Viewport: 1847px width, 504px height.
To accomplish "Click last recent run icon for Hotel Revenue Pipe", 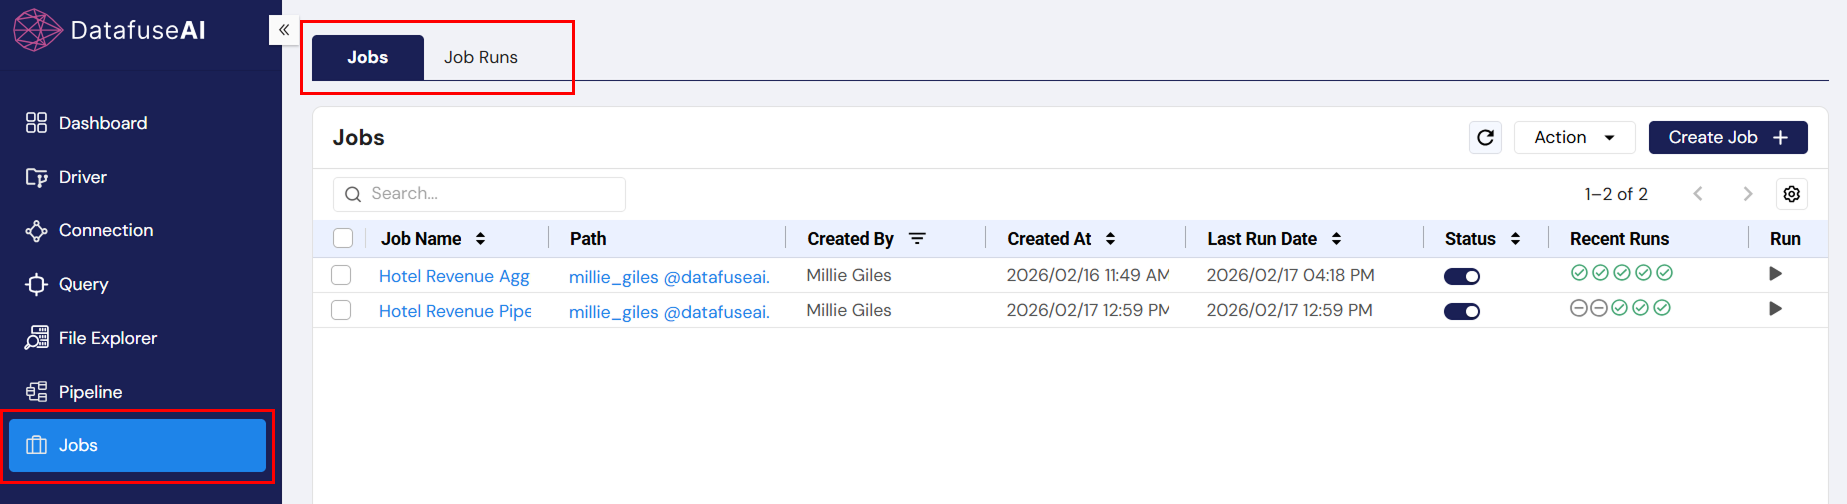I will 1662,308.
